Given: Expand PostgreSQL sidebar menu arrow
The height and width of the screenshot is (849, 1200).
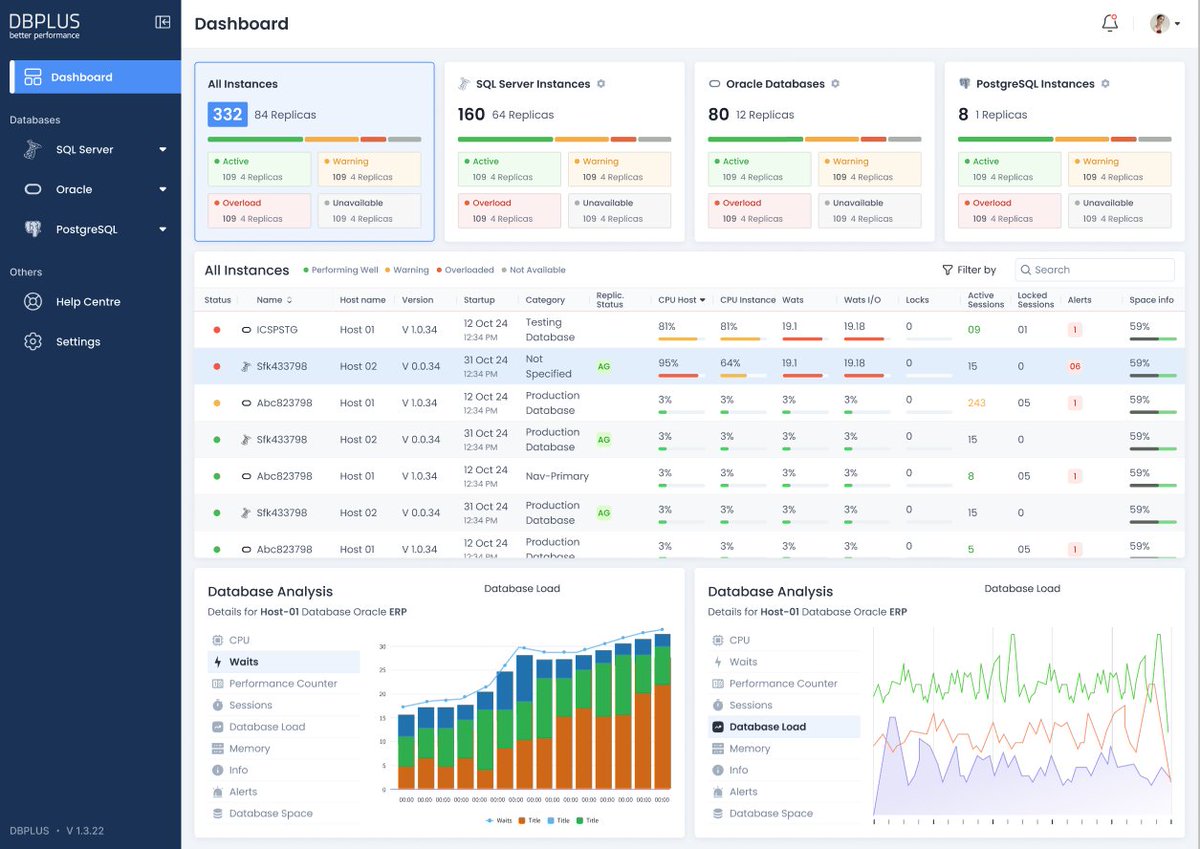Looking at the screenshot, I should coord(163,230).
